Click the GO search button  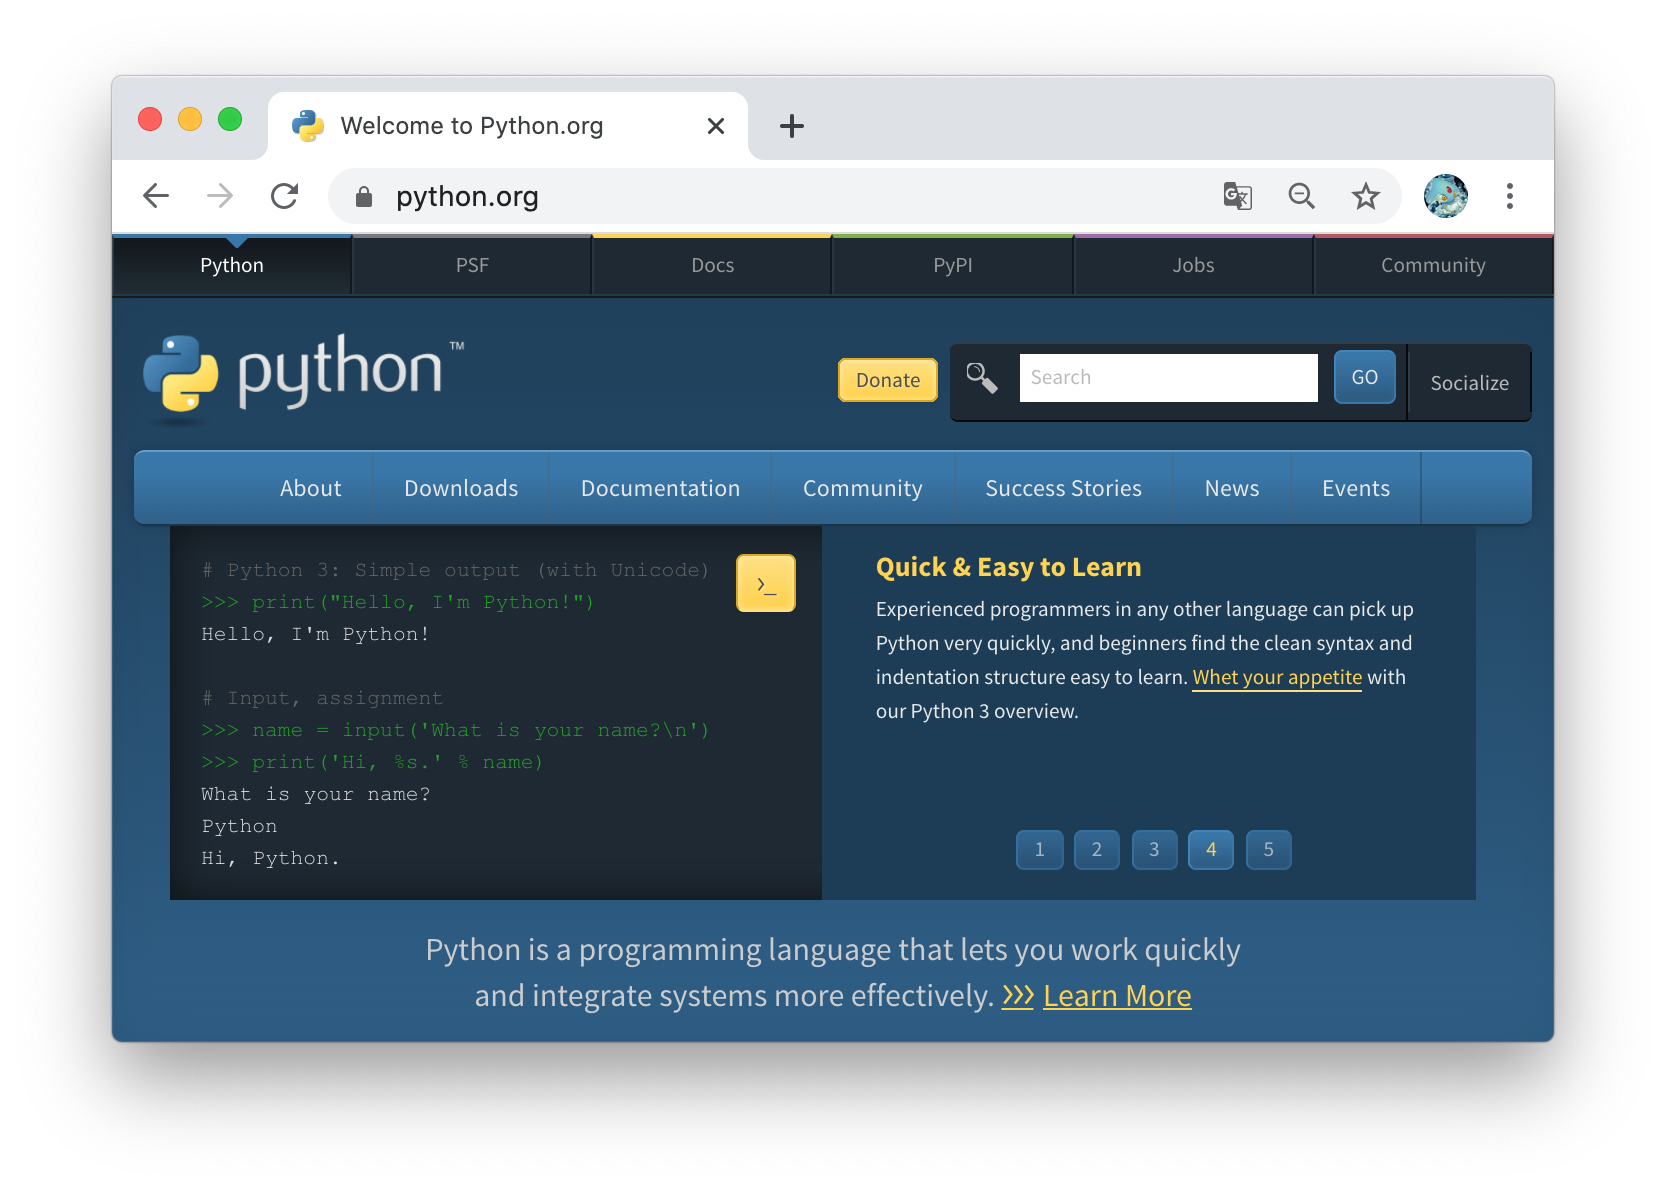[x=1365, y=377]
